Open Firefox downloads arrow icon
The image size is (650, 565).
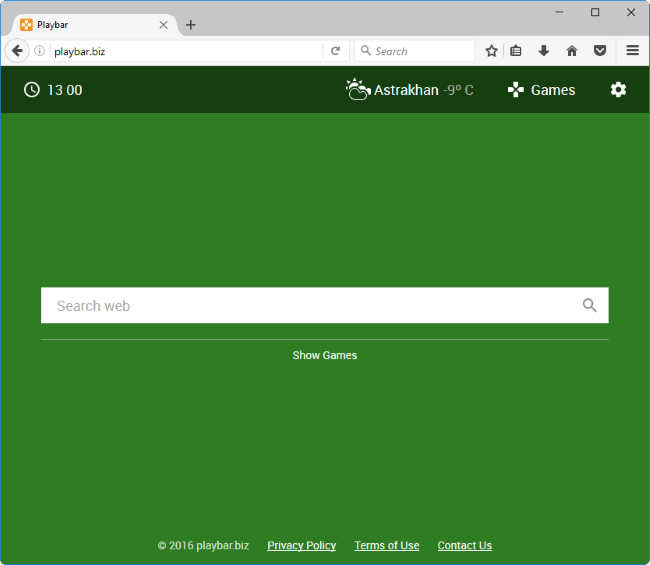pyautogui.click(x=544, y=51)
